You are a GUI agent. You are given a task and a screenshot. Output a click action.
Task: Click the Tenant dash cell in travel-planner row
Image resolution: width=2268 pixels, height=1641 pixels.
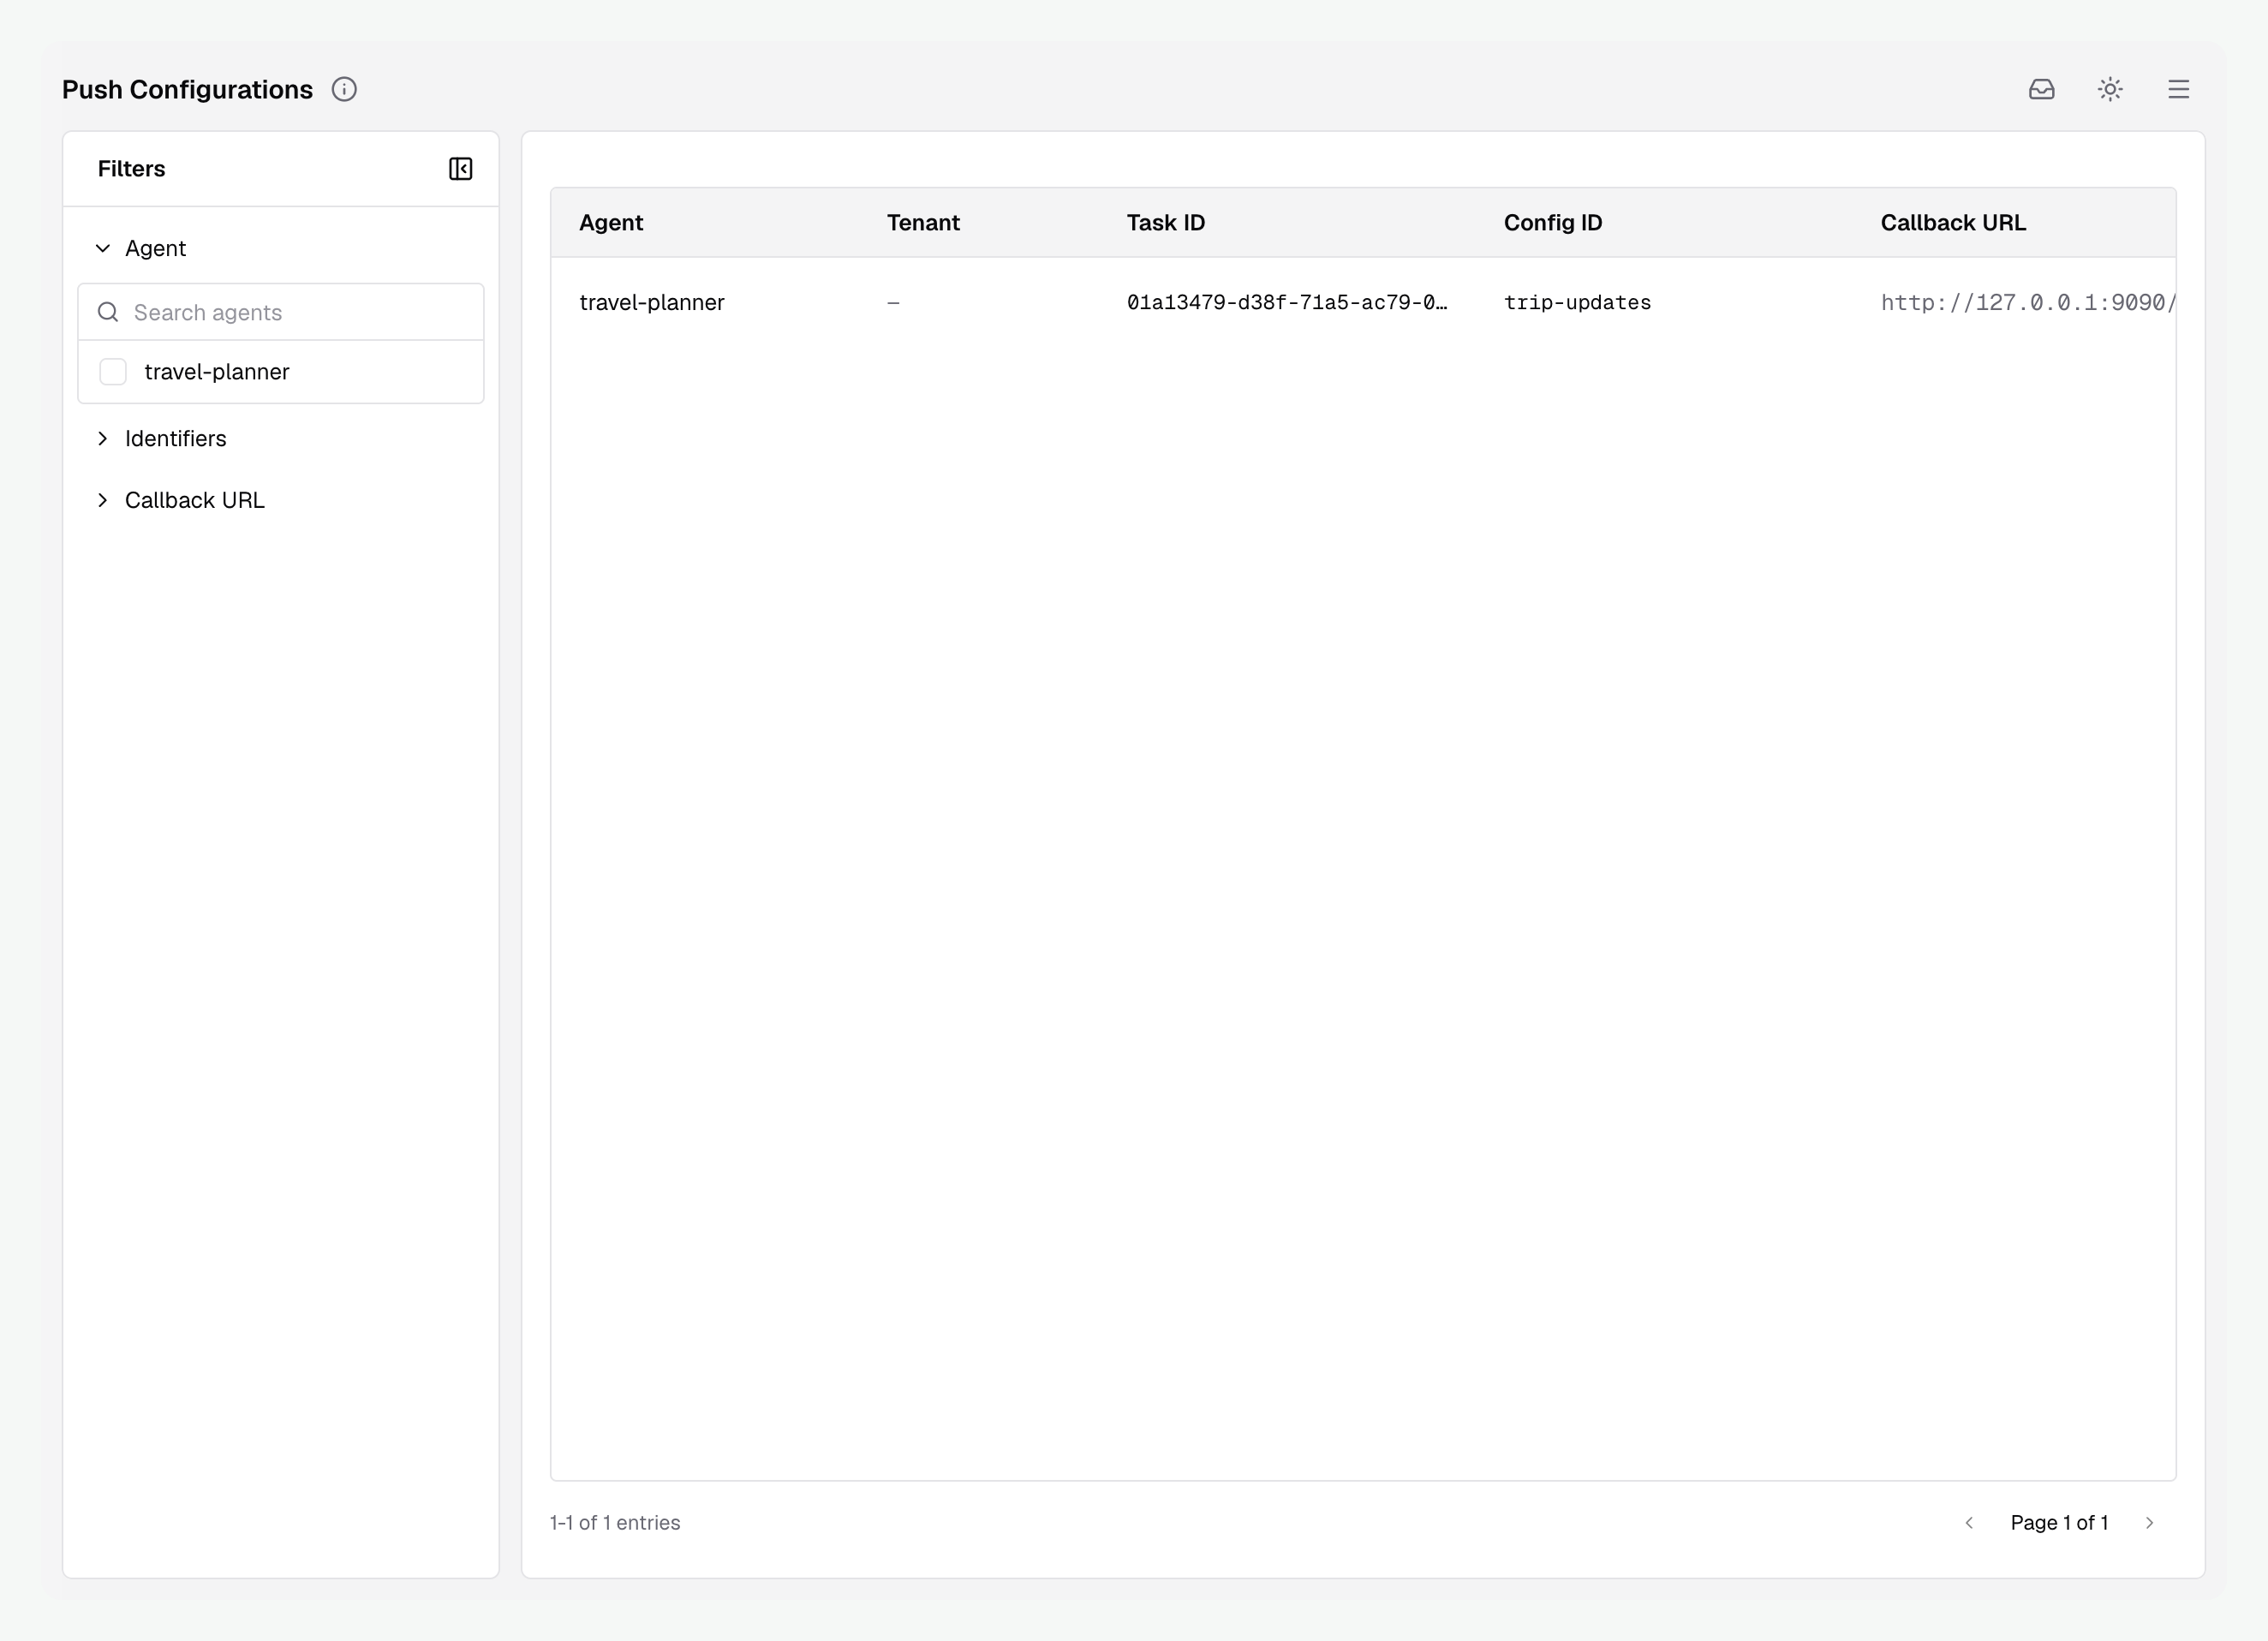pos(893,302)
